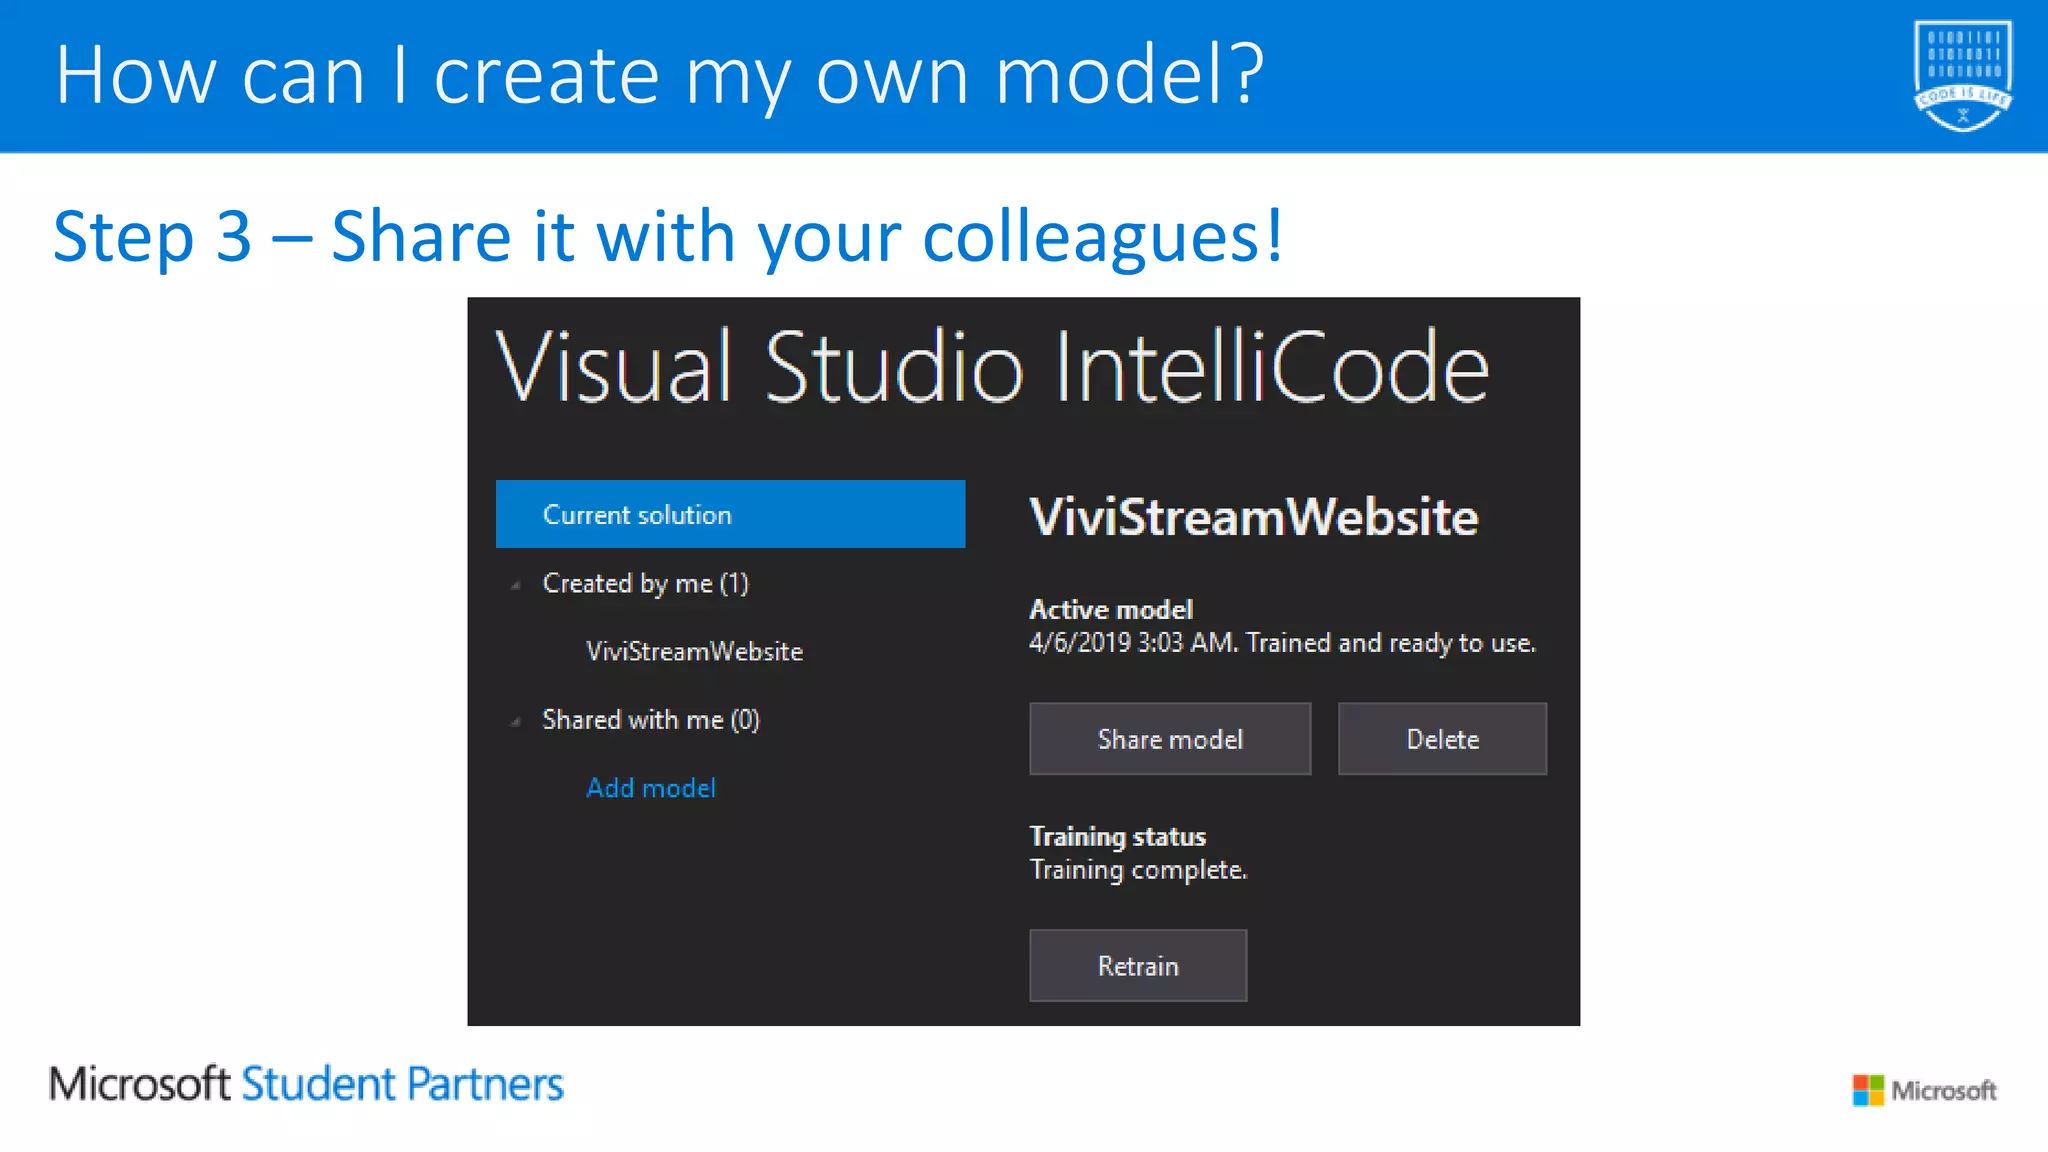This screenshot has height=1152, width=2048.
Task: Click the ViviStreamWebsite heading
Action: click(x=1254, y=517)
